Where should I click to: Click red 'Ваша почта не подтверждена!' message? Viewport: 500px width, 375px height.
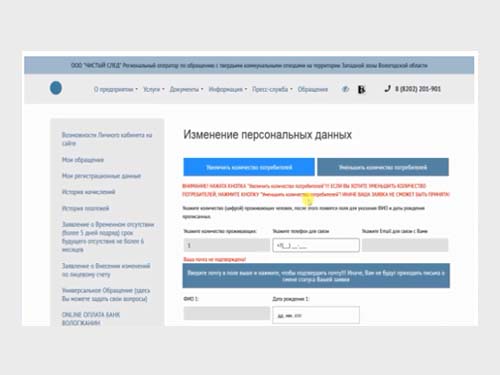[215, 259]
